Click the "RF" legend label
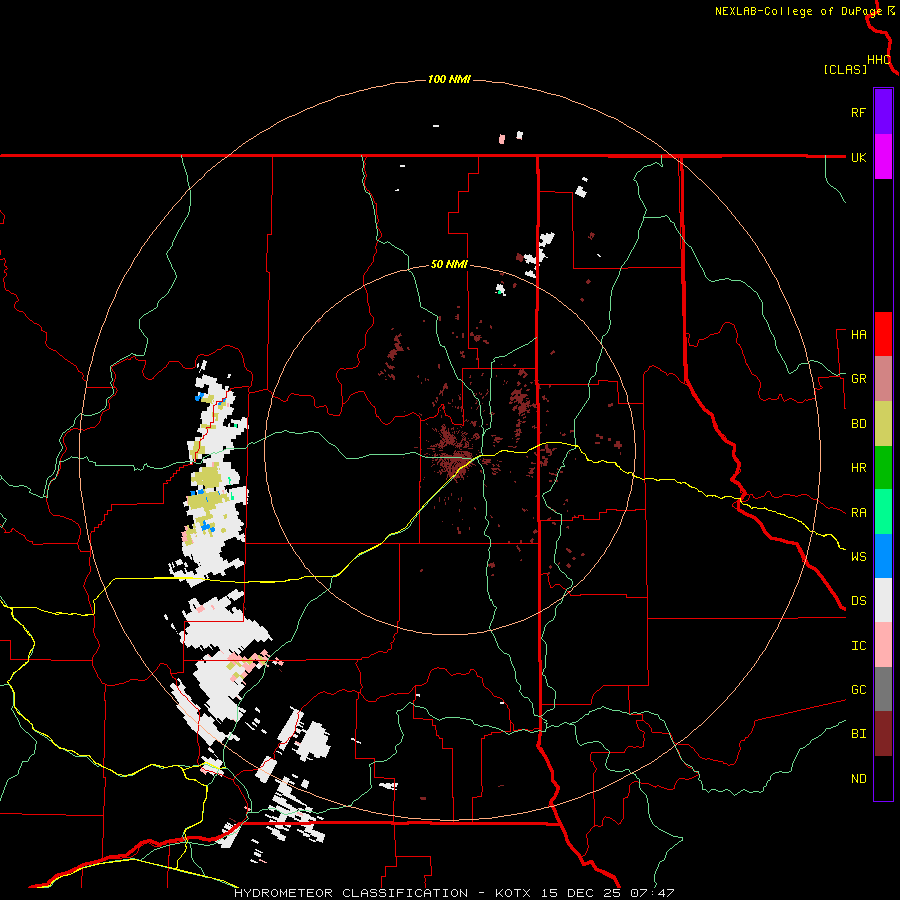Image resolution: width=900 pixels, height=900 pixels. [858, 112]
